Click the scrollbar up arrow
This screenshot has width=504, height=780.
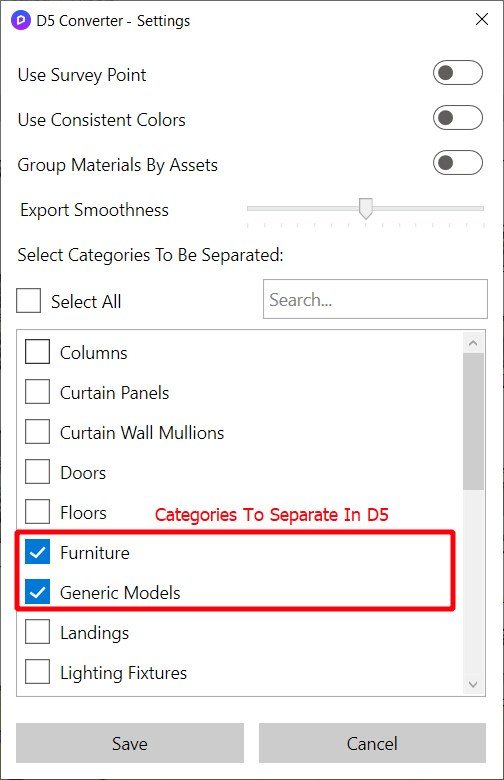point(473,343)
